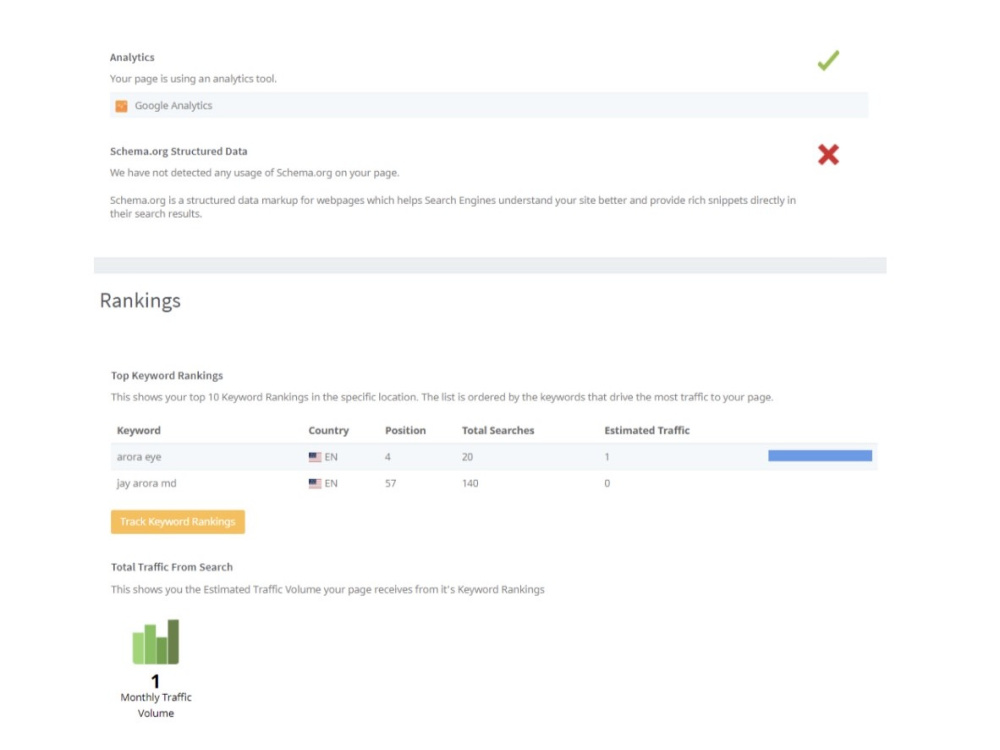The image size is (1000, 750).
Task: Click estimated traffic value 0 for jay arora md
Action: click(x=607, y=483)
